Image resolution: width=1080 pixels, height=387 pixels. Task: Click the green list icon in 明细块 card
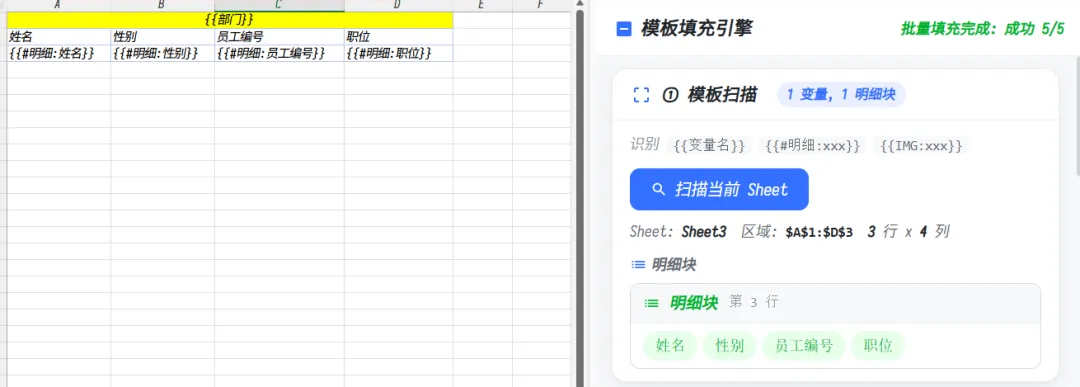click(651, 303)
